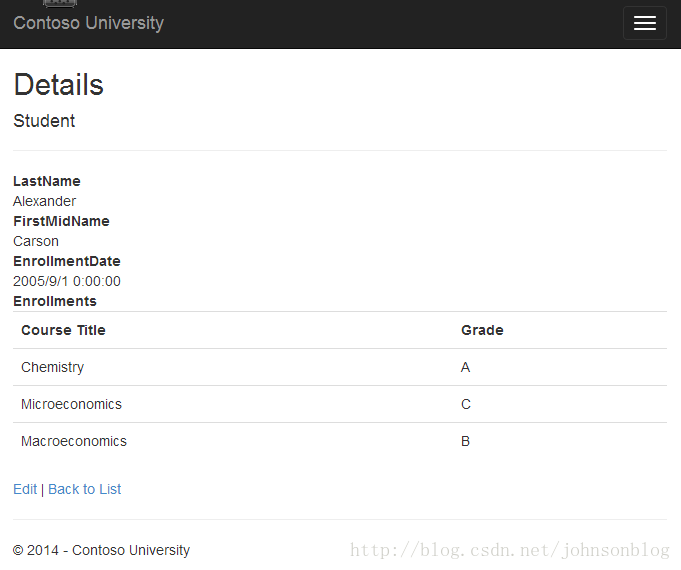Click the Course Title column header
The image size is (681, 570).
(63, 330)
